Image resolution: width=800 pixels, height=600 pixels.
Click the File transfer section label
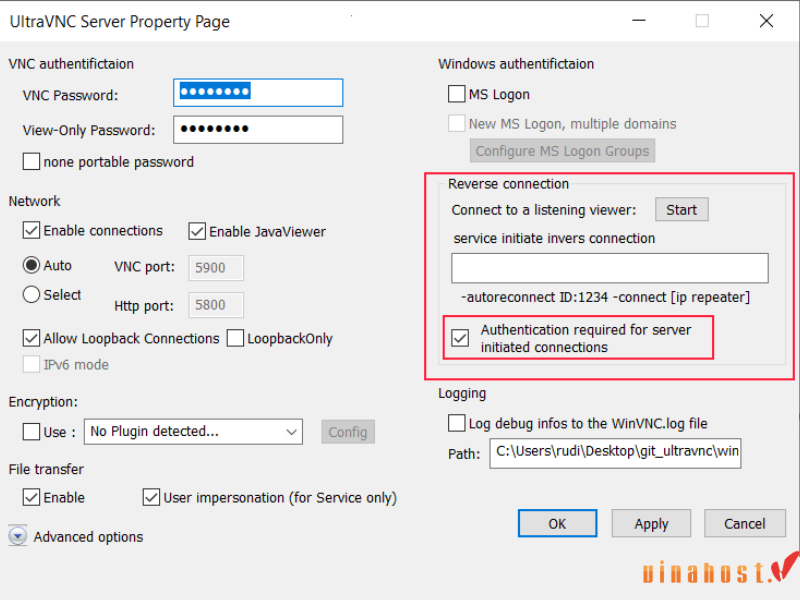pyautogui.click(x=46, y=469)
